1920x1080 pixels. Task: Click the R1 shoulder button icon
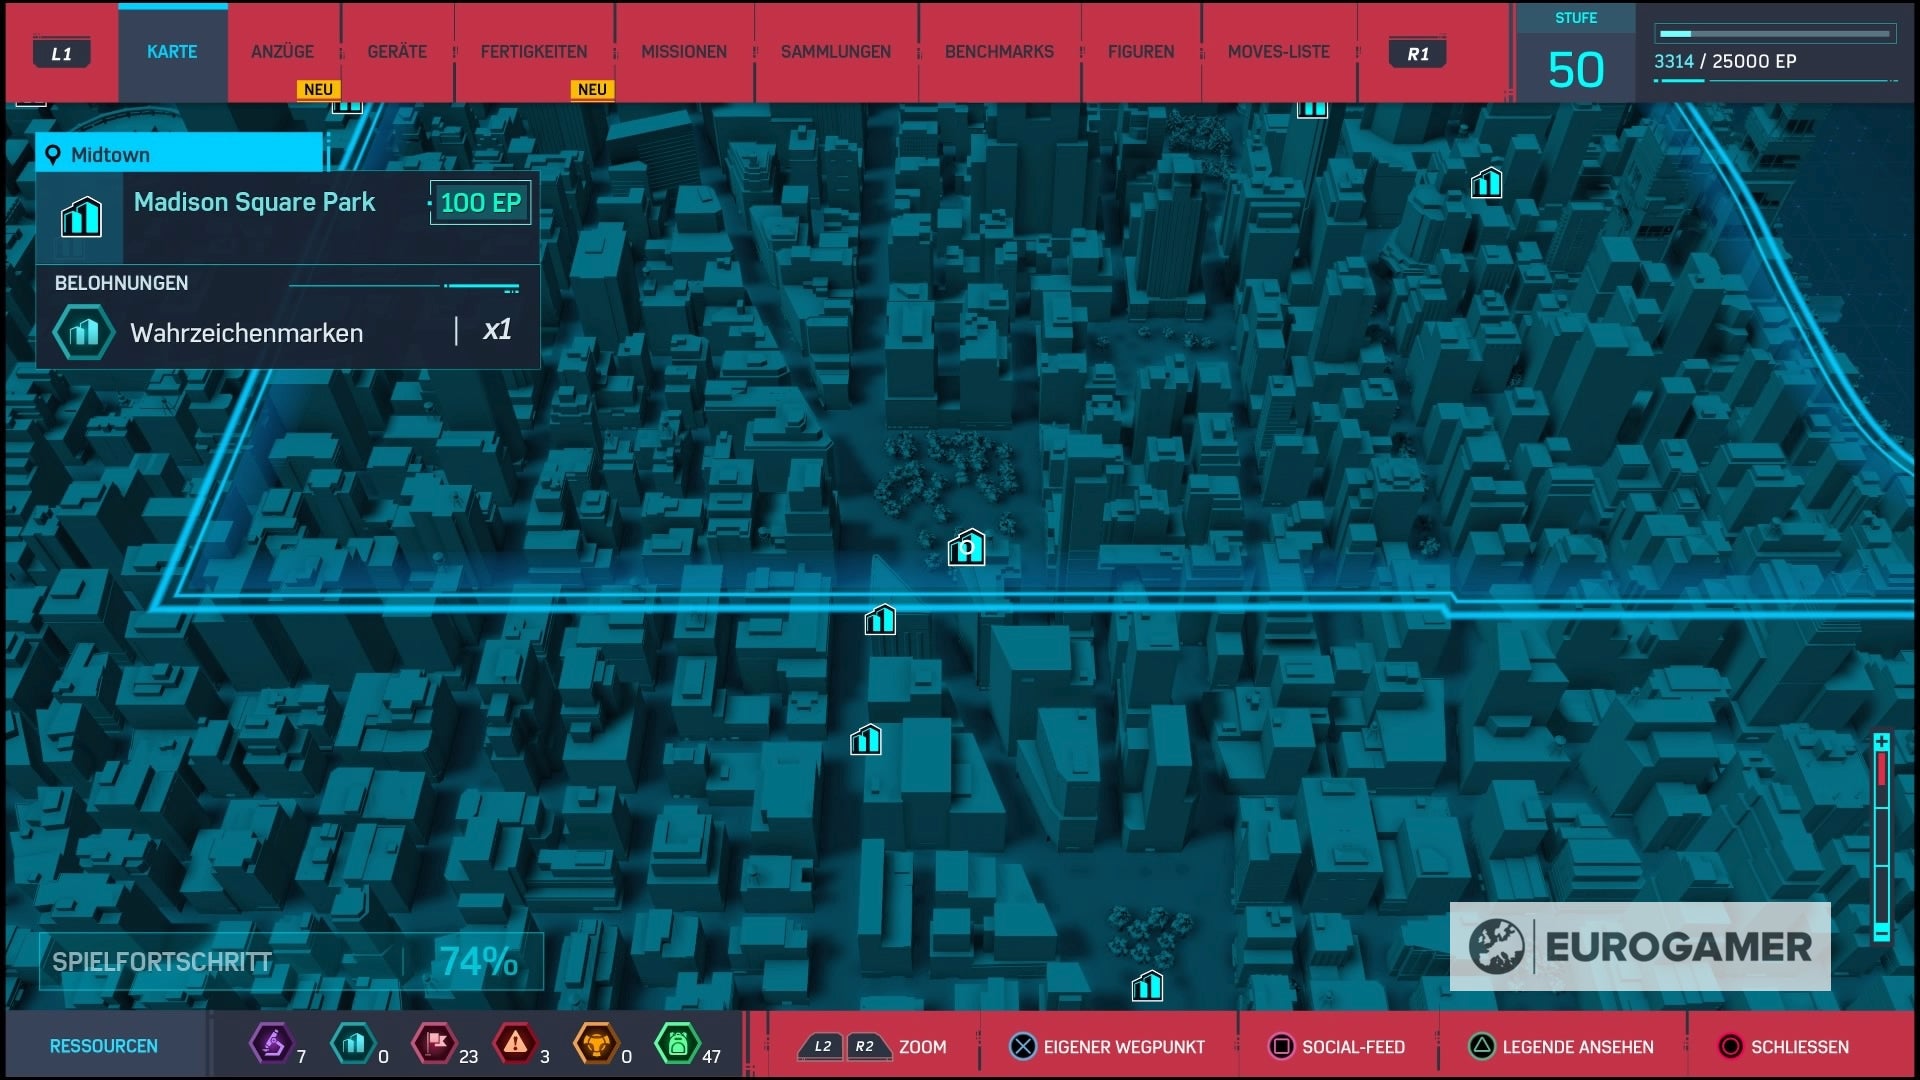click(1418, 53)
